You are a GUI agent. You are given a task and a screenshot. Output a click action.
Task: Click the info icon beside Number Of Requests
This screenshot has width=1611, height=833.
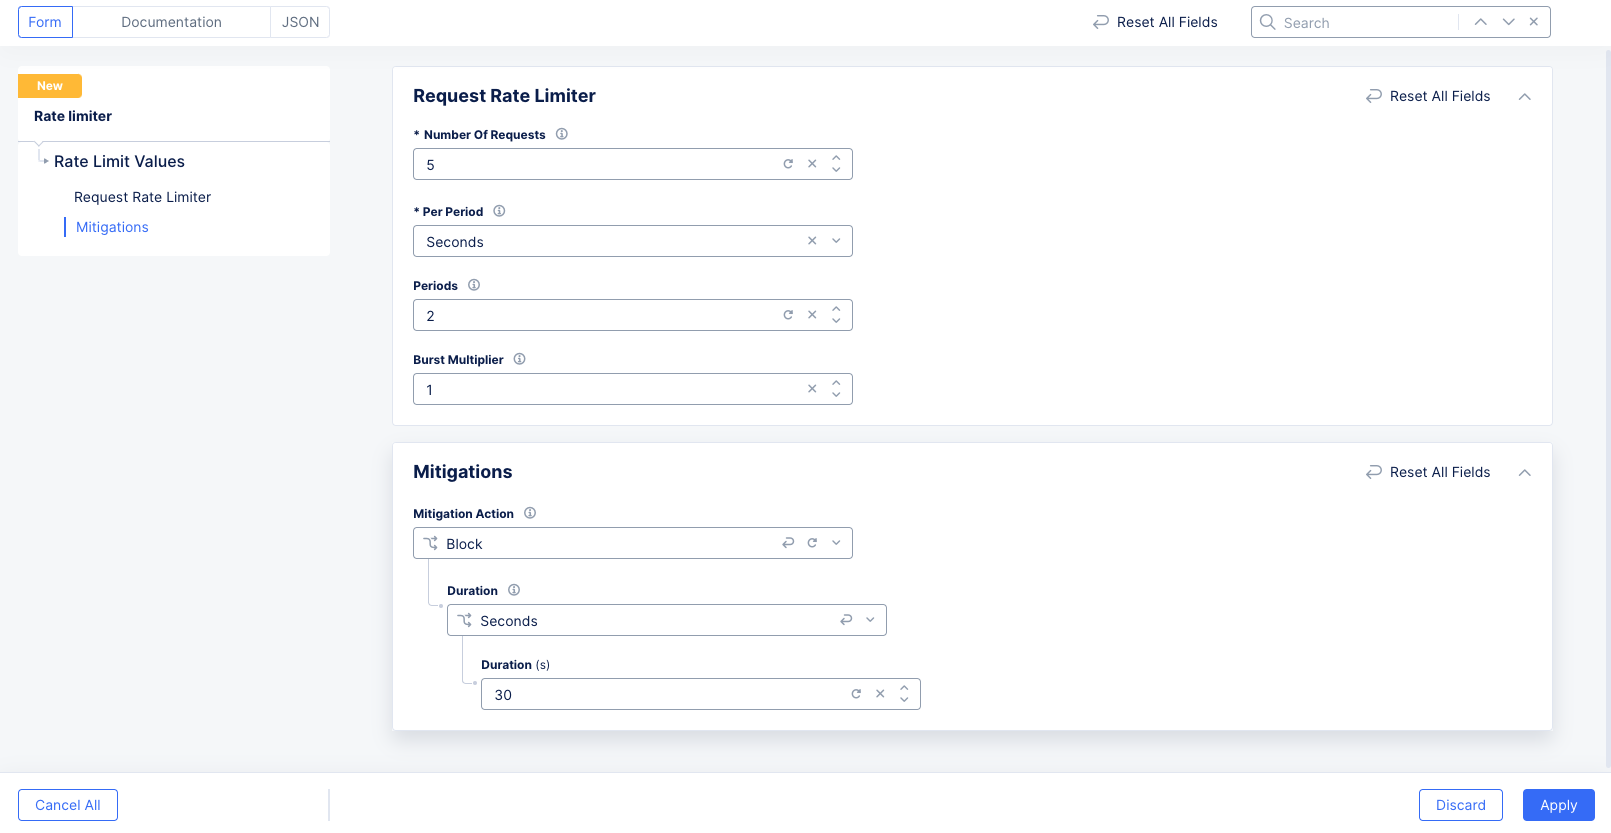[x=562, y=134]
